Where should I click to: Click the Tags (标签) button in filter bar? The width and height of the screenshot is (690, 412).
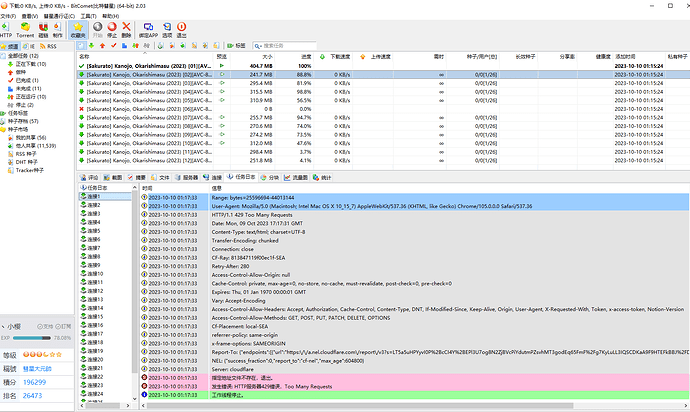pos(236,46)
